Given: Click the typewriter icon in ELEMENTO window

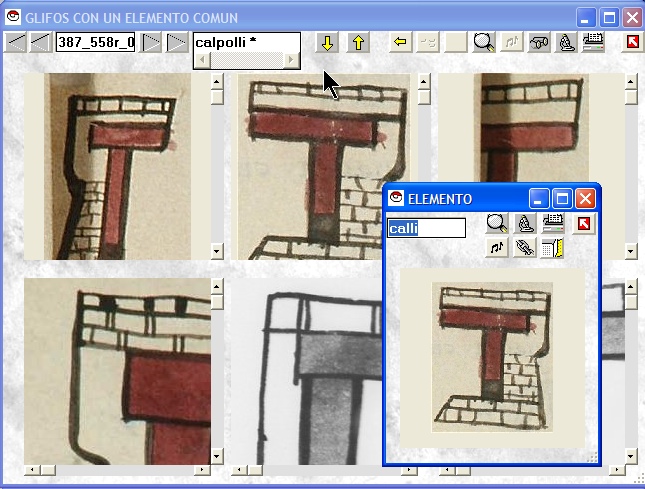Looking at the screenshot, I should pos(552,223).
